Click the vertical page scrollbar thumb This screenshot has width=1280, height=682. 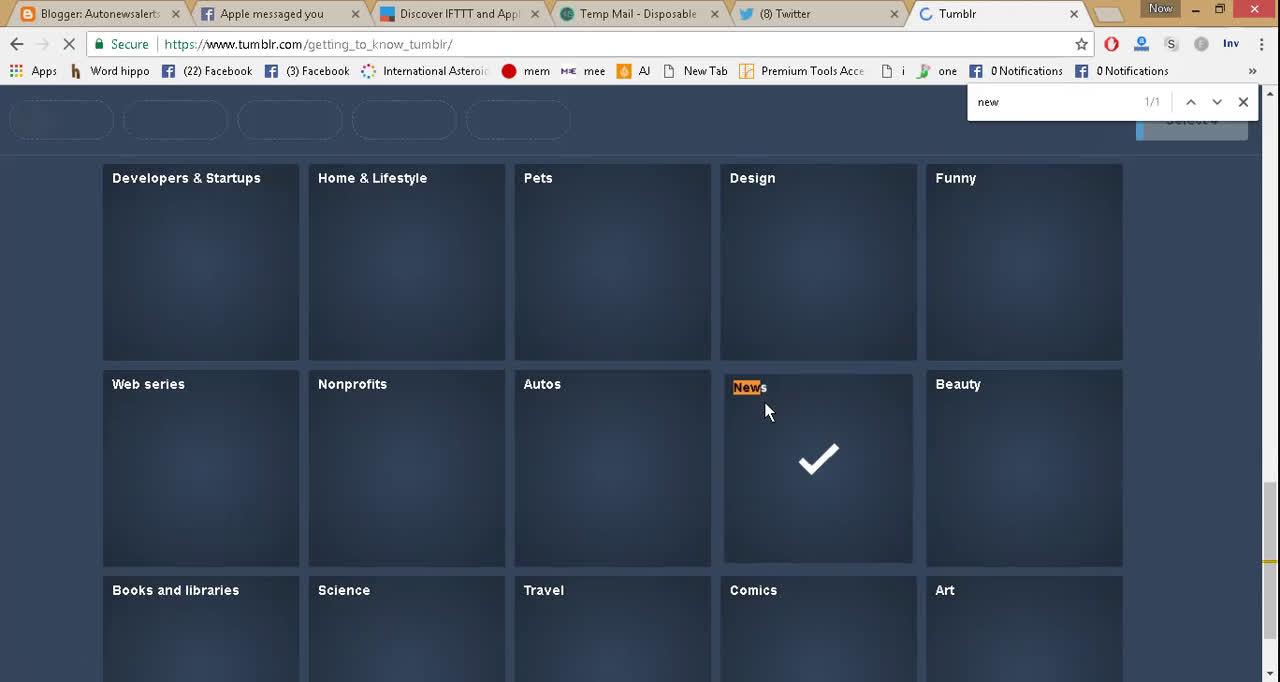coord(1270,560)
